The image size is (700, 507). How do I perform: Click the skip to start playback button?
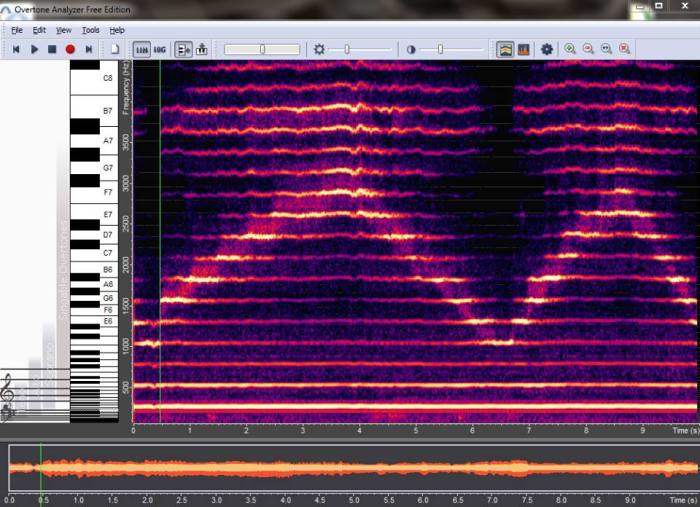16,49
